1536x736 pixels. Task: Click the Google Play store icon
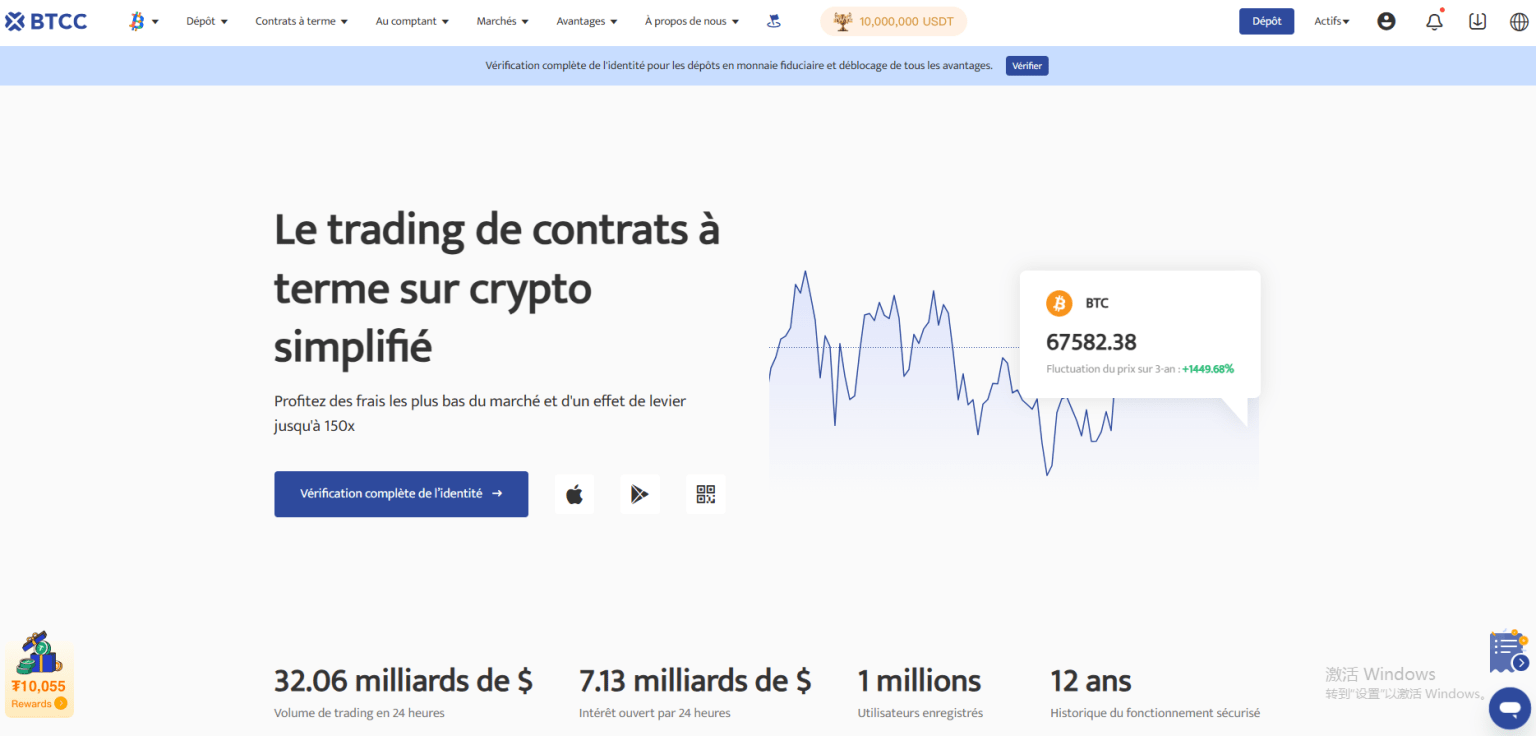pyautogui.click(x=640, y=494)
